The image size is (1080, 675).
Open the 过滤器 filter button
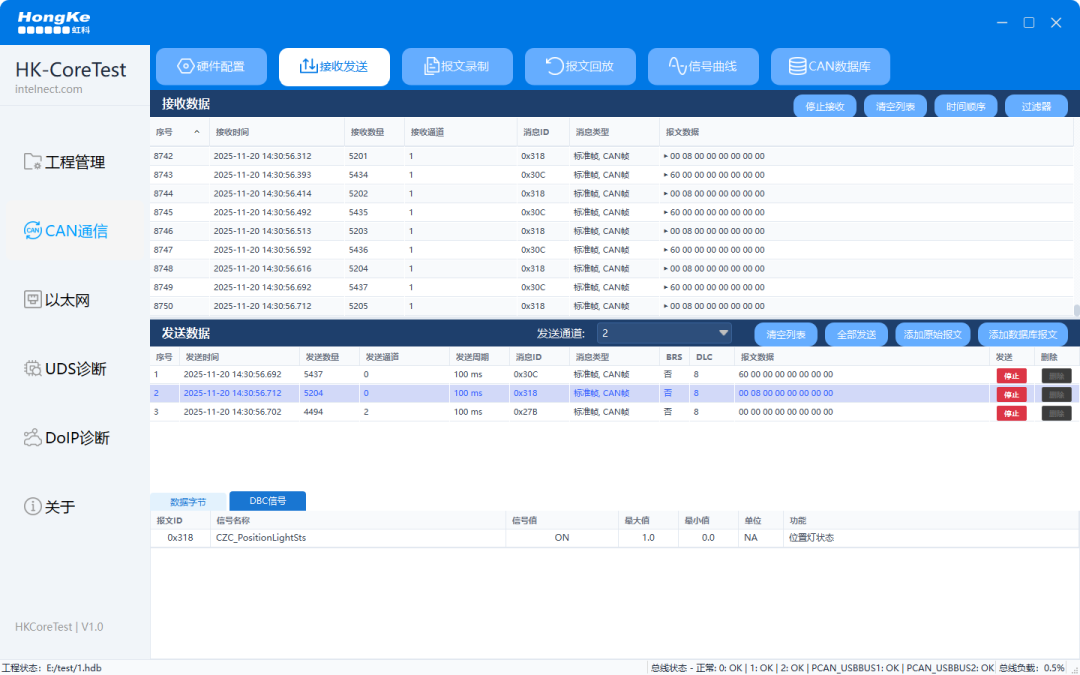tap(1036, 107)
